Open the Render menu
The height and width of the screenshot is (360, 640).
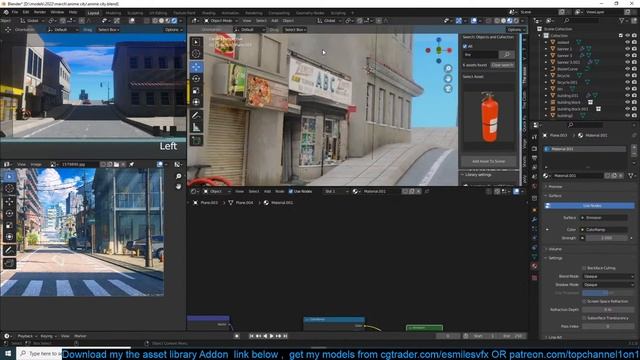[x=40, y=12]
